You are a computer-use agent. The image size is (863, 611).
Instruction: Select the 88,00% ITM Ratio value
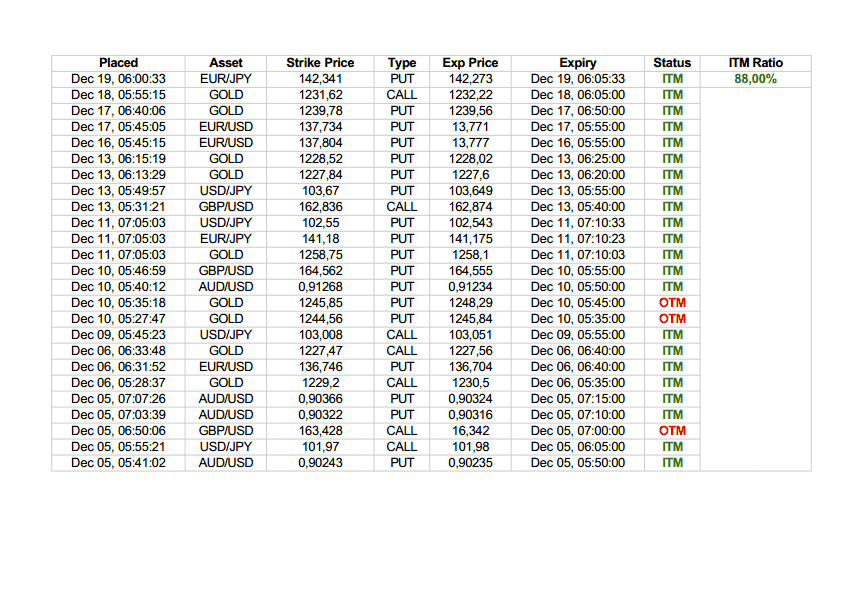pos(757,78)
